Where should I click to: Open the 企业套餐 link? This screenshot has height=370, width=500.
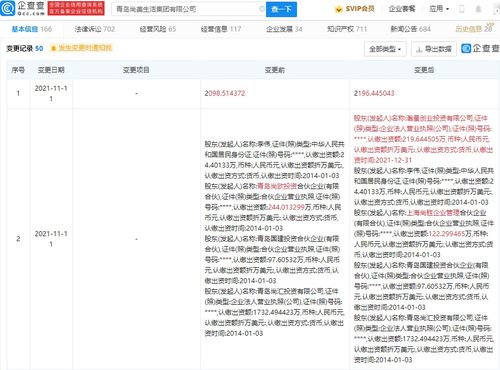pyautogui.click(x=402, y=9)
